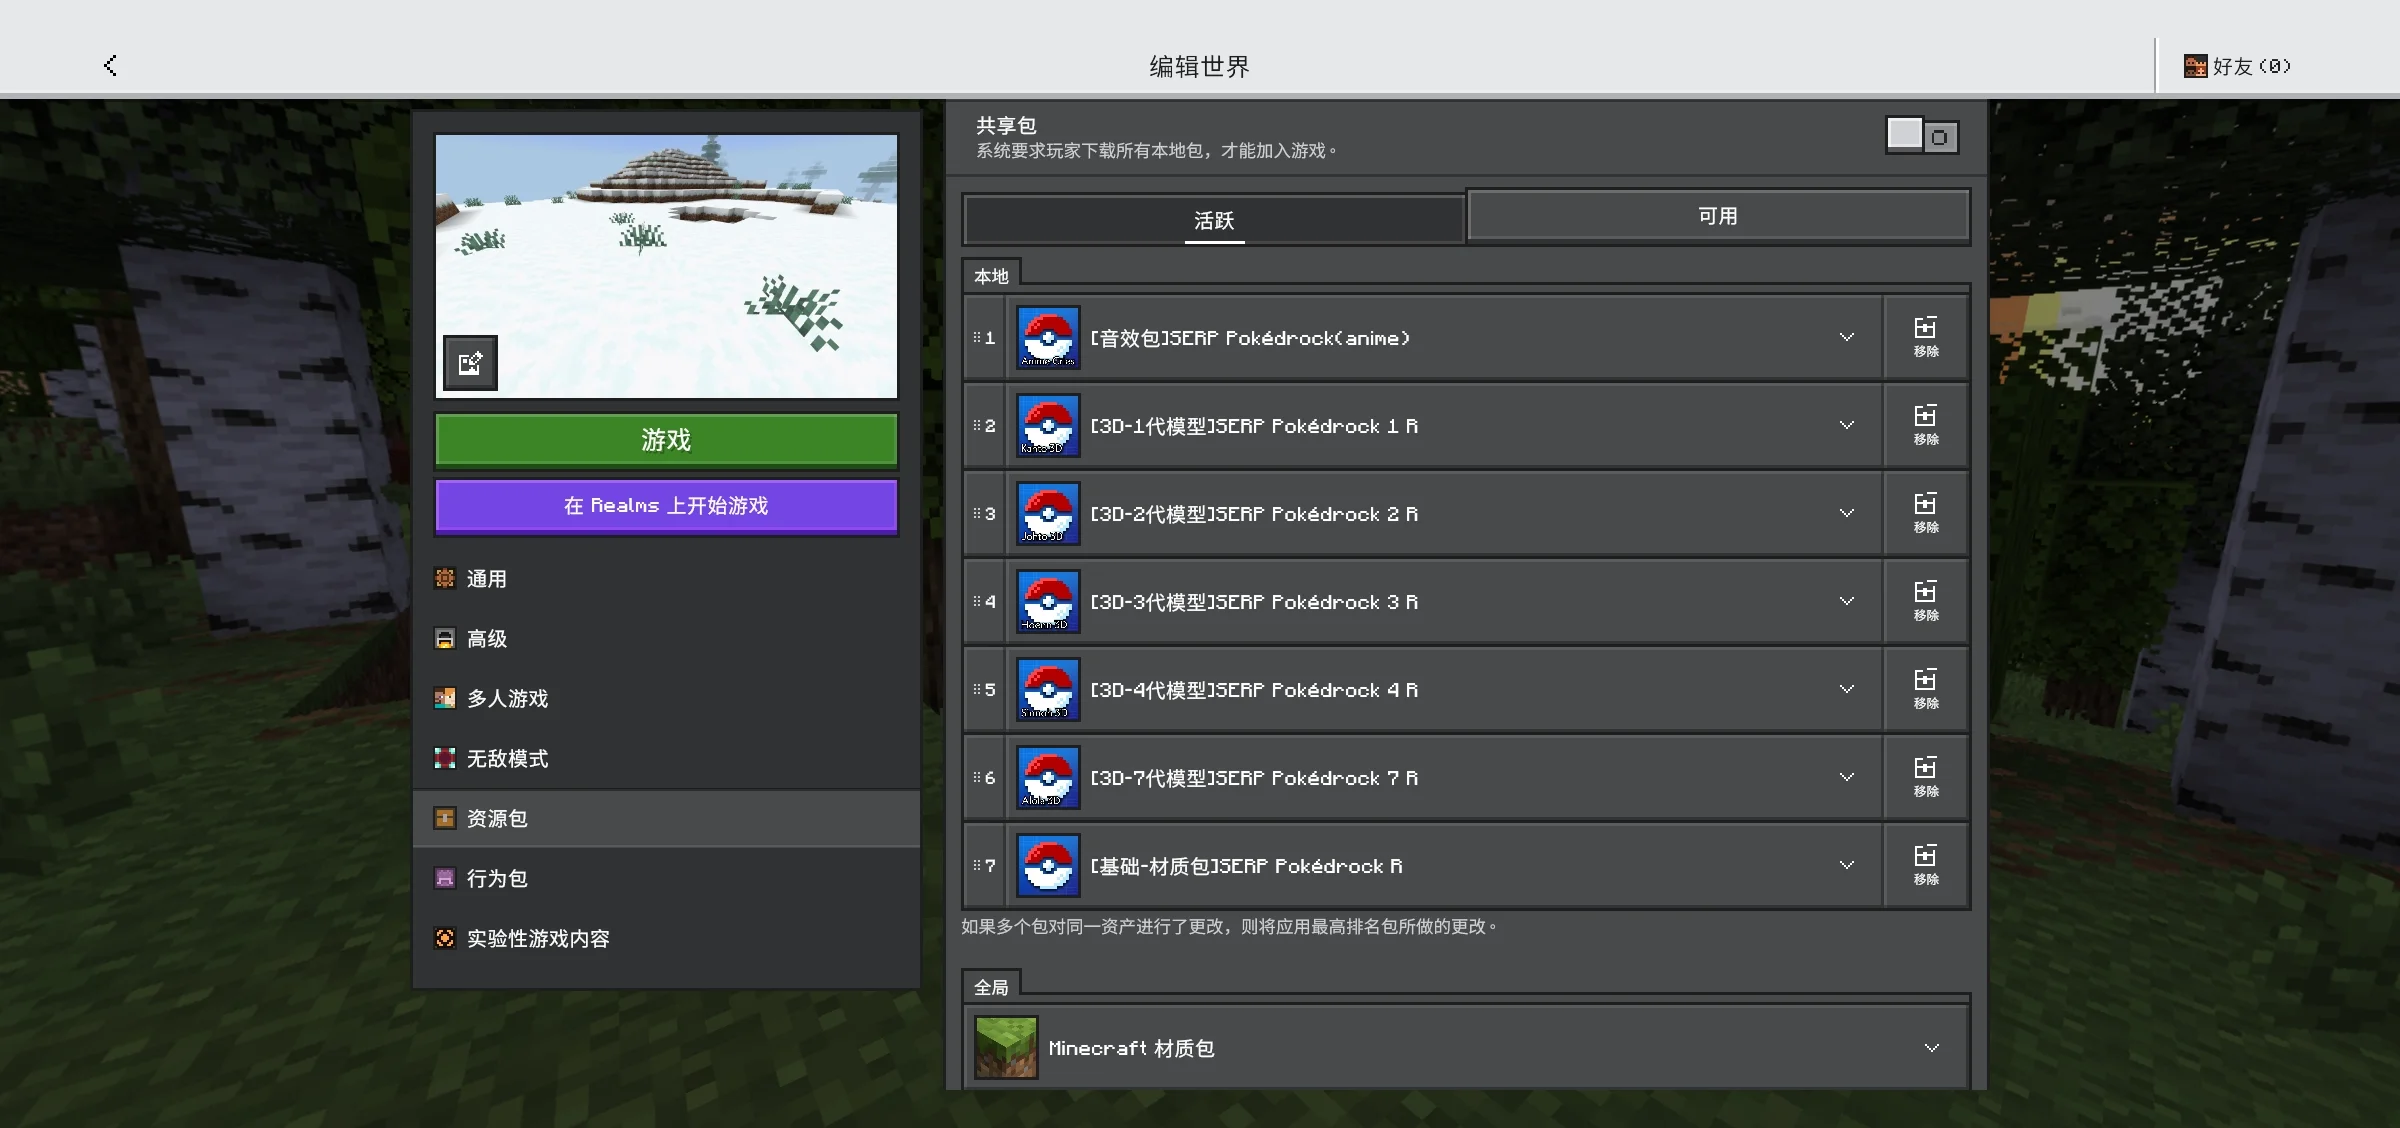Remove the [3D-4代模型] Pokédrock 4 pack
Image resolution: width=2400 pixels, height=1128 pixels.
(x=1926, y=690)
